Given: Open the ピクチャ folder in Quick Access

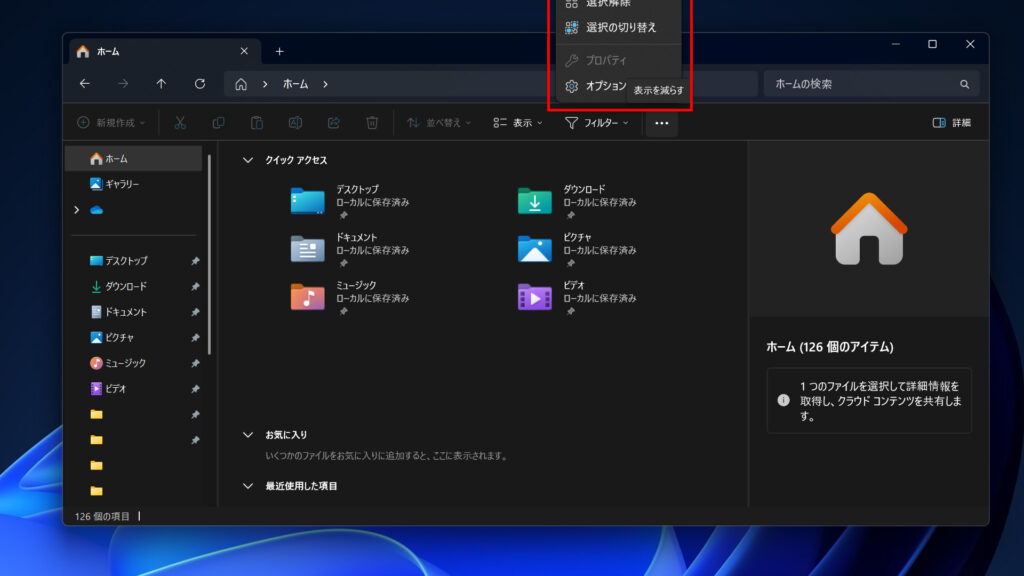Looking at the screenshot, I should pyautogui.click(x=577, y=249).
